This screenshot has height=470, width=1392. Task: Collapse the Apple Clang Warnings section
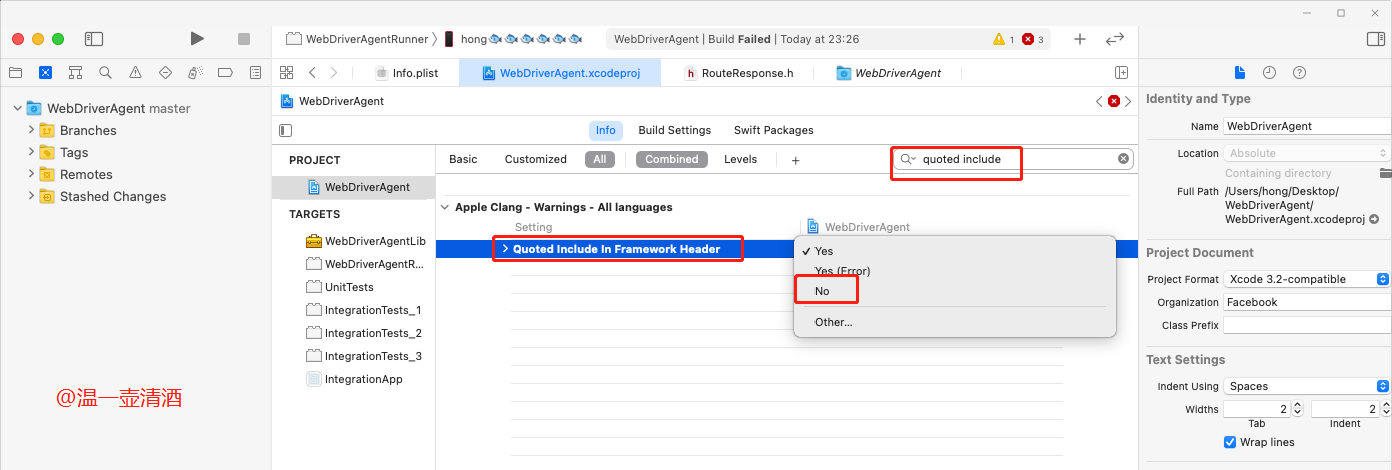(444, 207)
